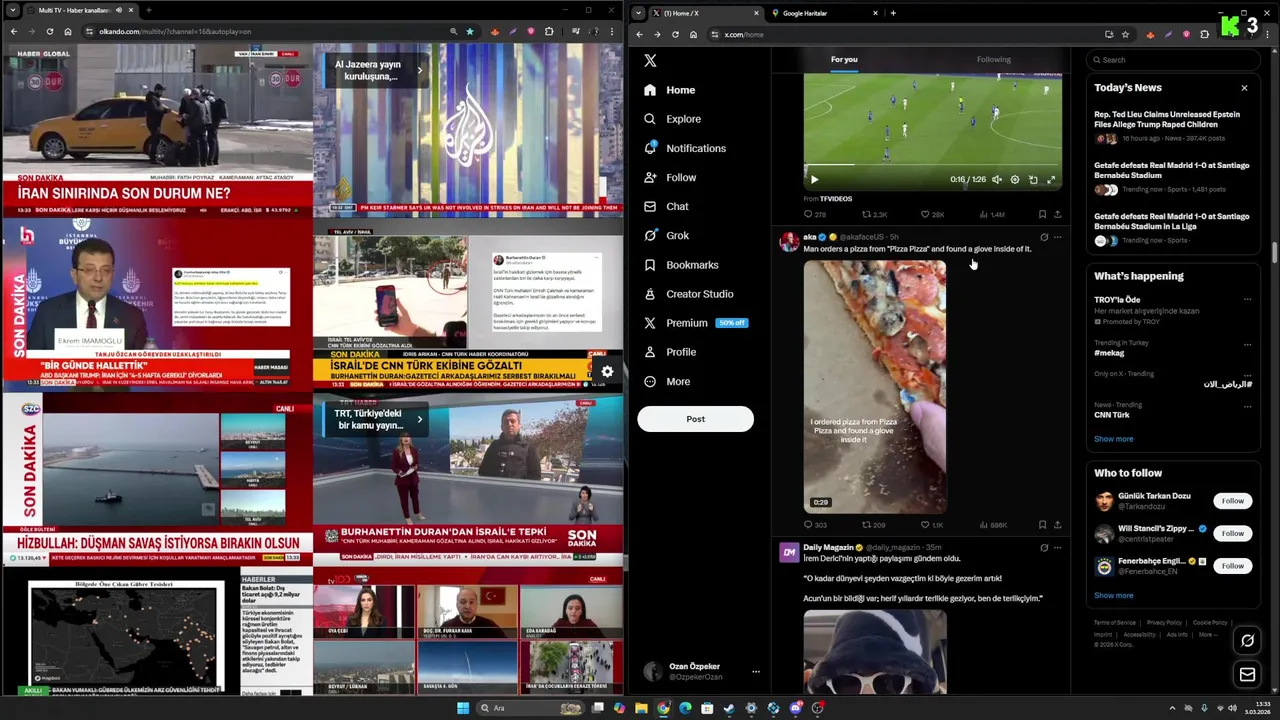The image size is (1280, 720).
Task: Expand the TRT channel notice chevron
Action: pyautogui.click(x=419, y=419)
